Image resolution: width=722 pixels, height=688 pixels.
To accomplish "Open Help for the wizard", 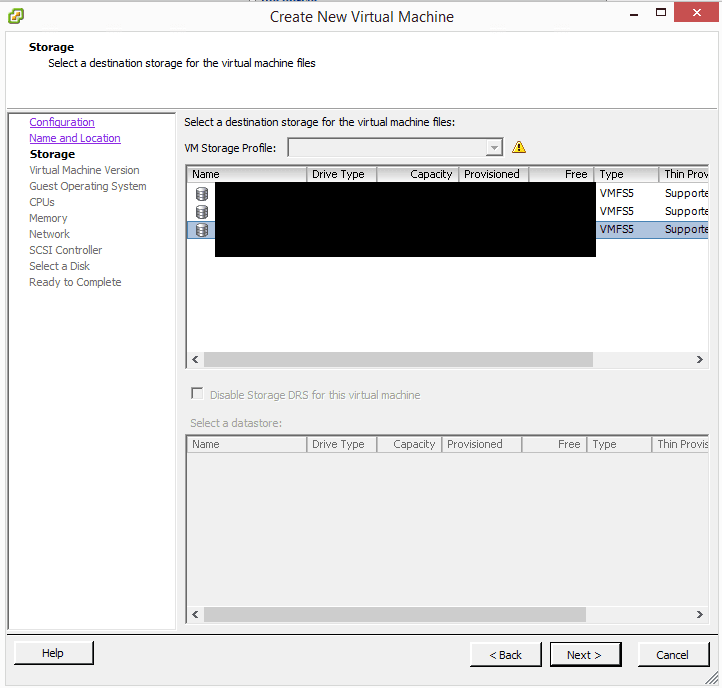I will click(53, 653).
